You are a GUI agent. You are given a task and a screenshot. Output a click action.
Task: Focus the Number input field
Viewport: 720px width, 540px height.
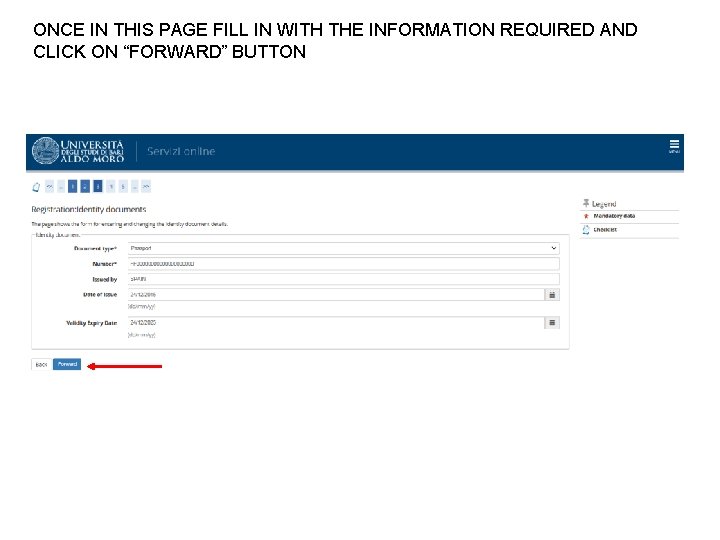point(343,264)
